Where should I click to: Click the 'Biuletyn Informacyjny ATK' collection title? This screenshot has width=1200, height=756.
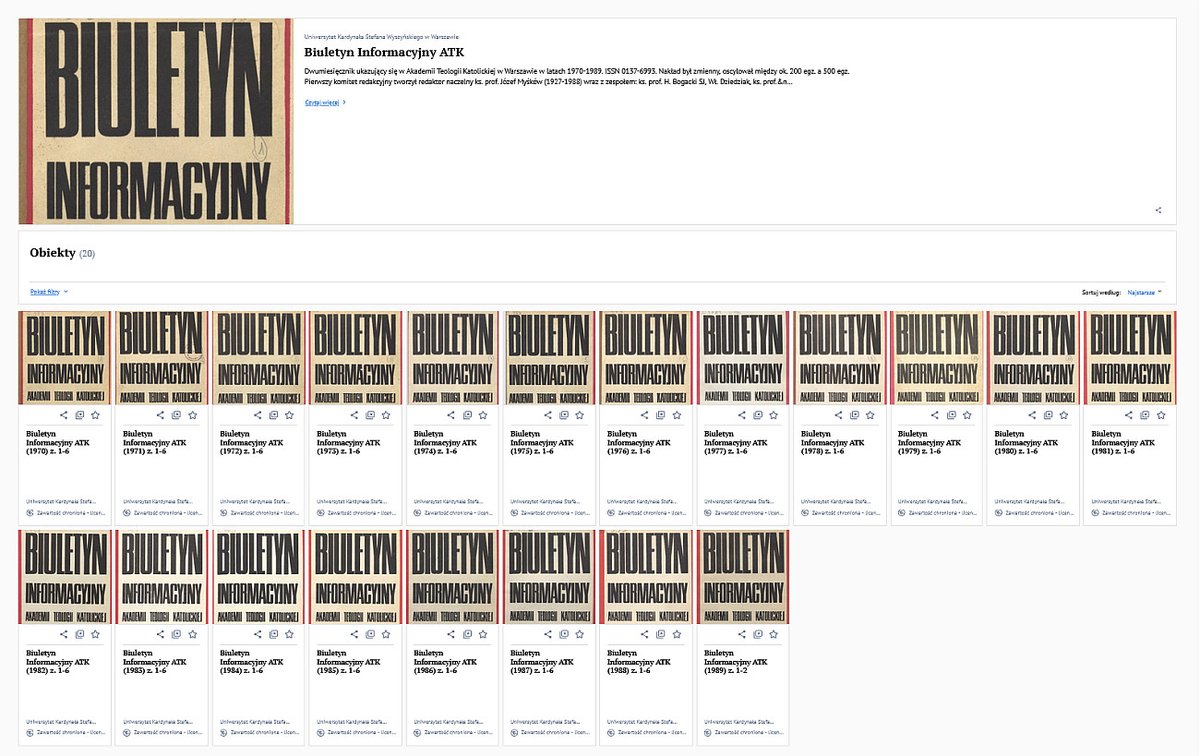pyautogui.click(x=384, y=52)
